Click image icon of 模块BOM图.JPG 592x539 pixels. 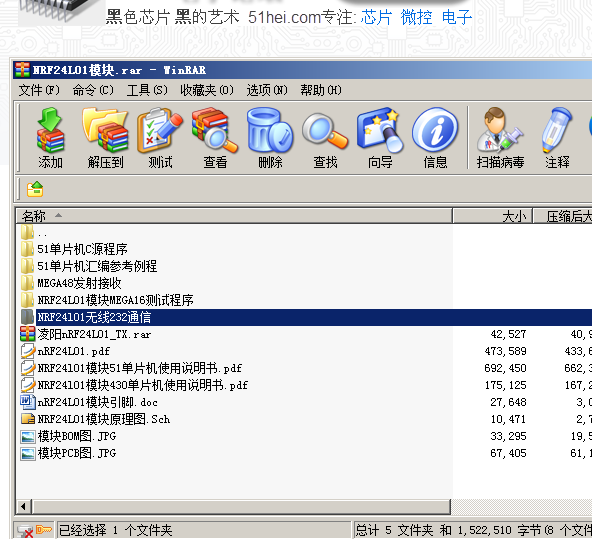tap(28, 436)
